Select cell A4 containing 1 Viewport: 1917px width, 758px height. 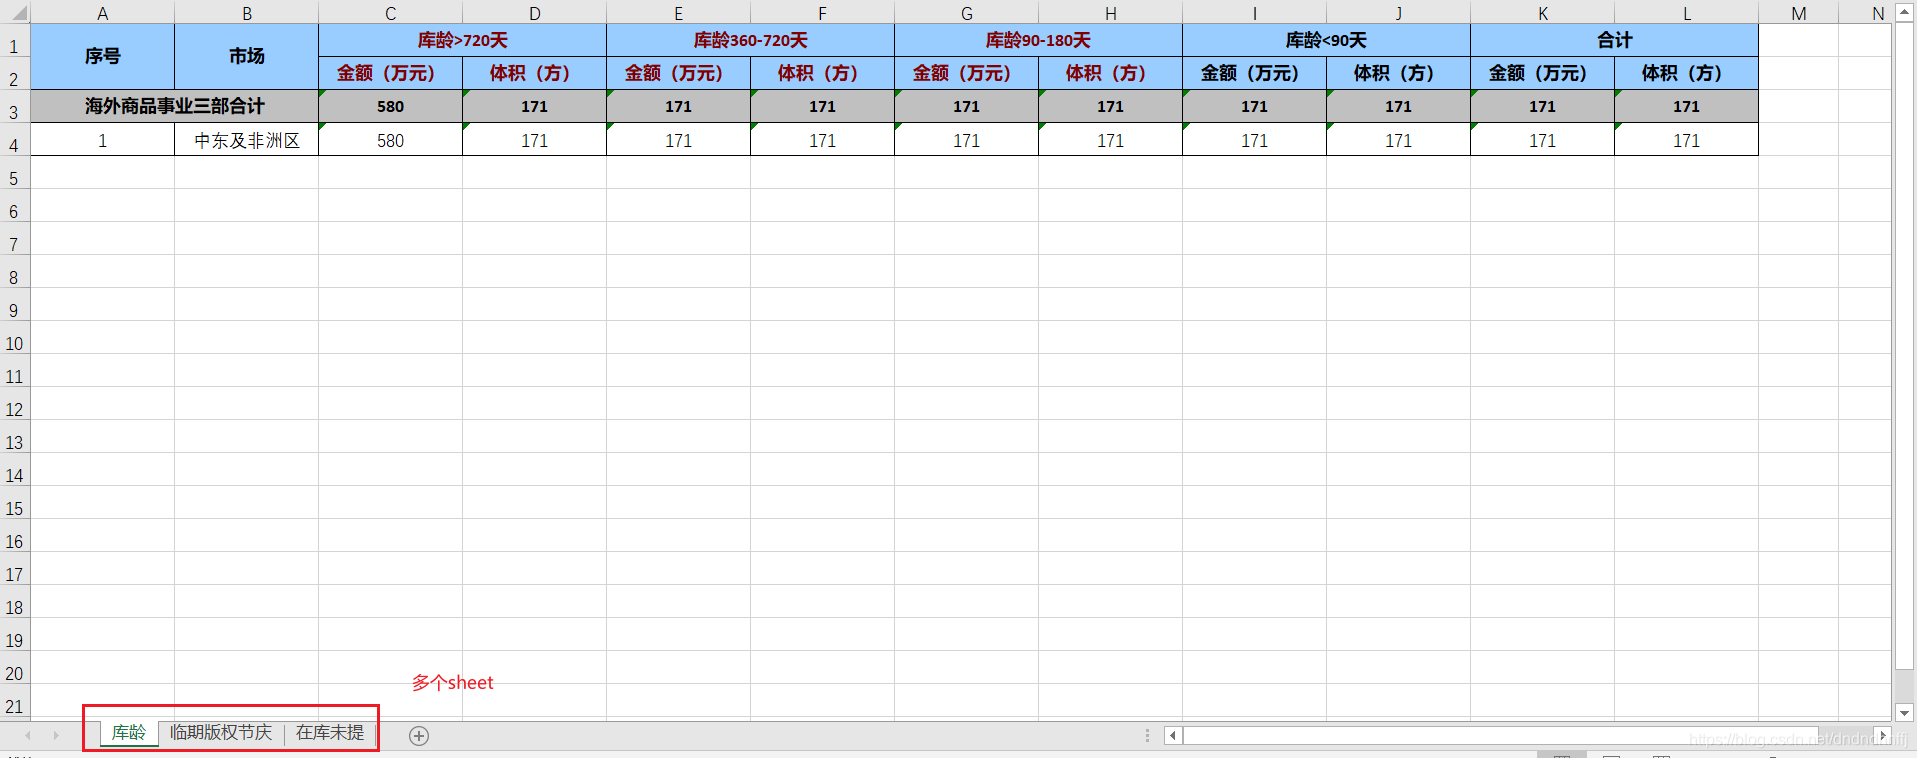[103, 140]
